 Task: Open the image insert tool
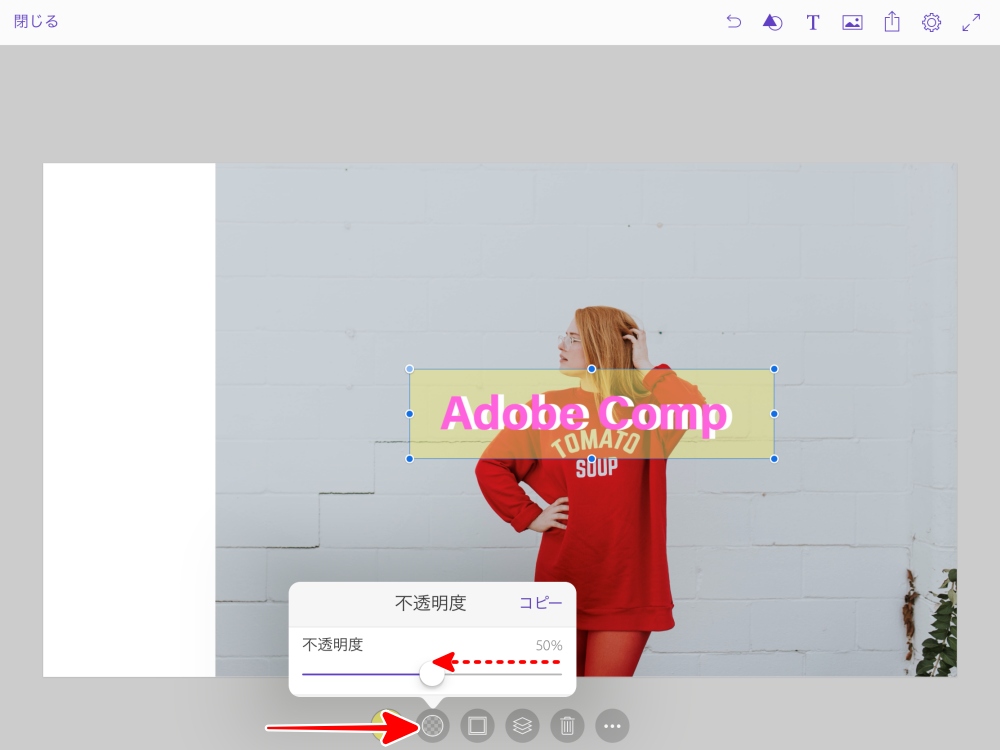852,23
